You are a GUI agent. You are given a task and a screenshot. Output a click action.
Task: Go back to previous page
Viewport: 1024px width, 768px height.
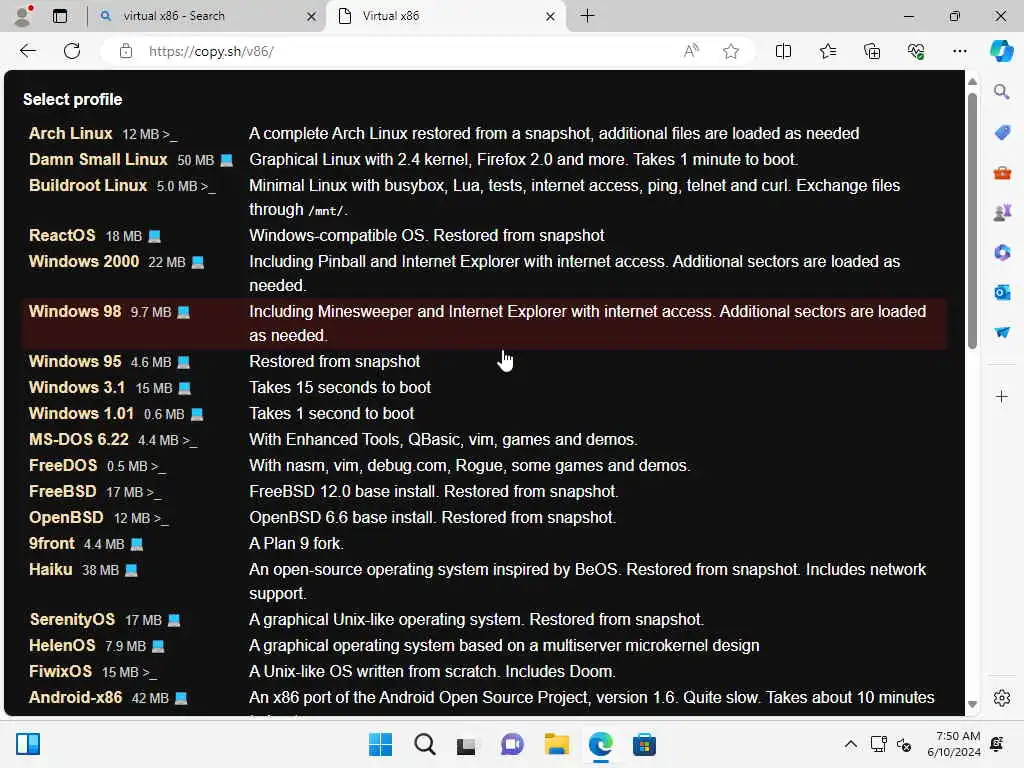pos(27,51)
